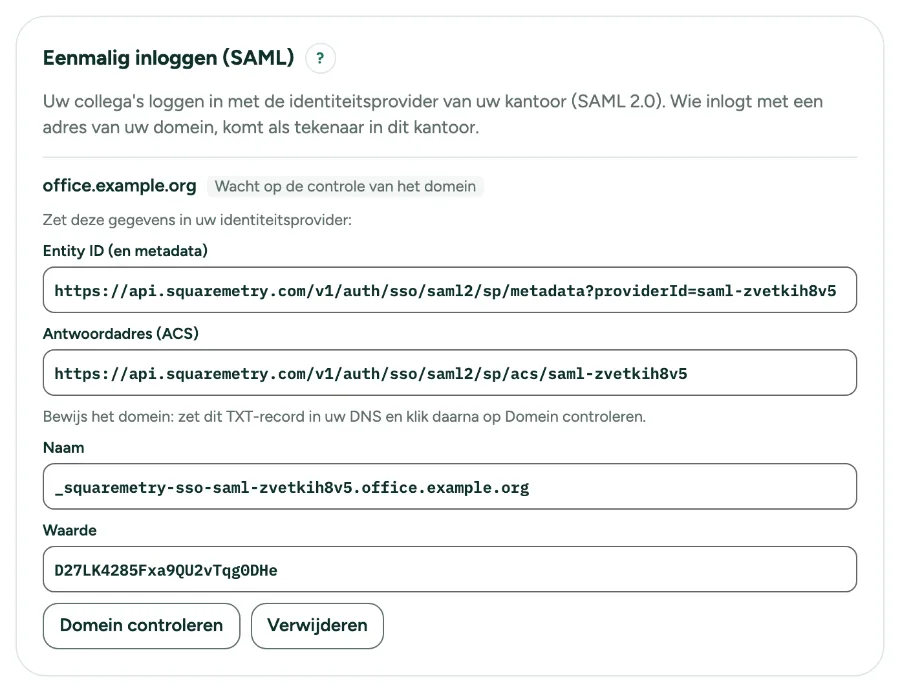Click the 'Entity ID (en metadata)' label
This screenshot has height=692, width=900.
tap(125, 251)
